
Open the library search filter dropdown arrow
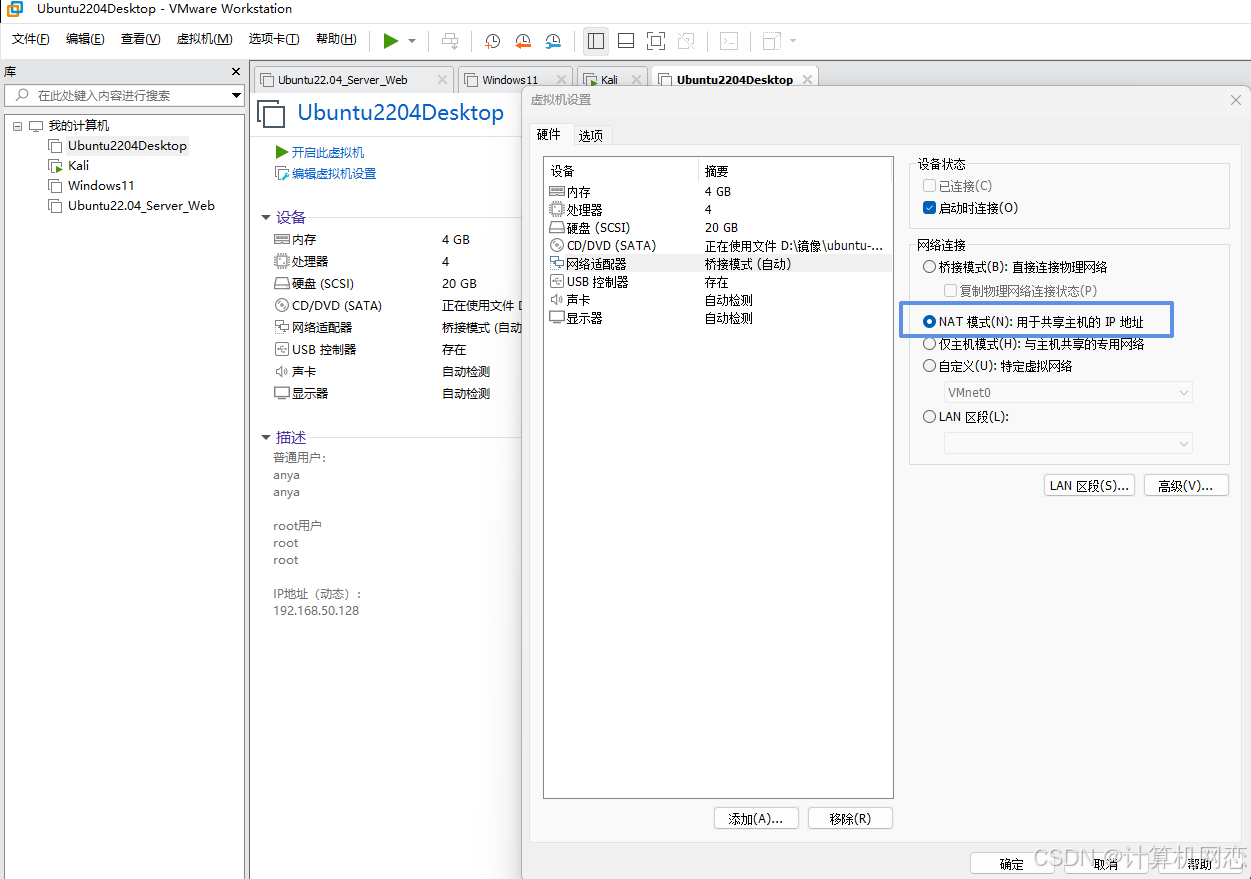click(237, 96)
